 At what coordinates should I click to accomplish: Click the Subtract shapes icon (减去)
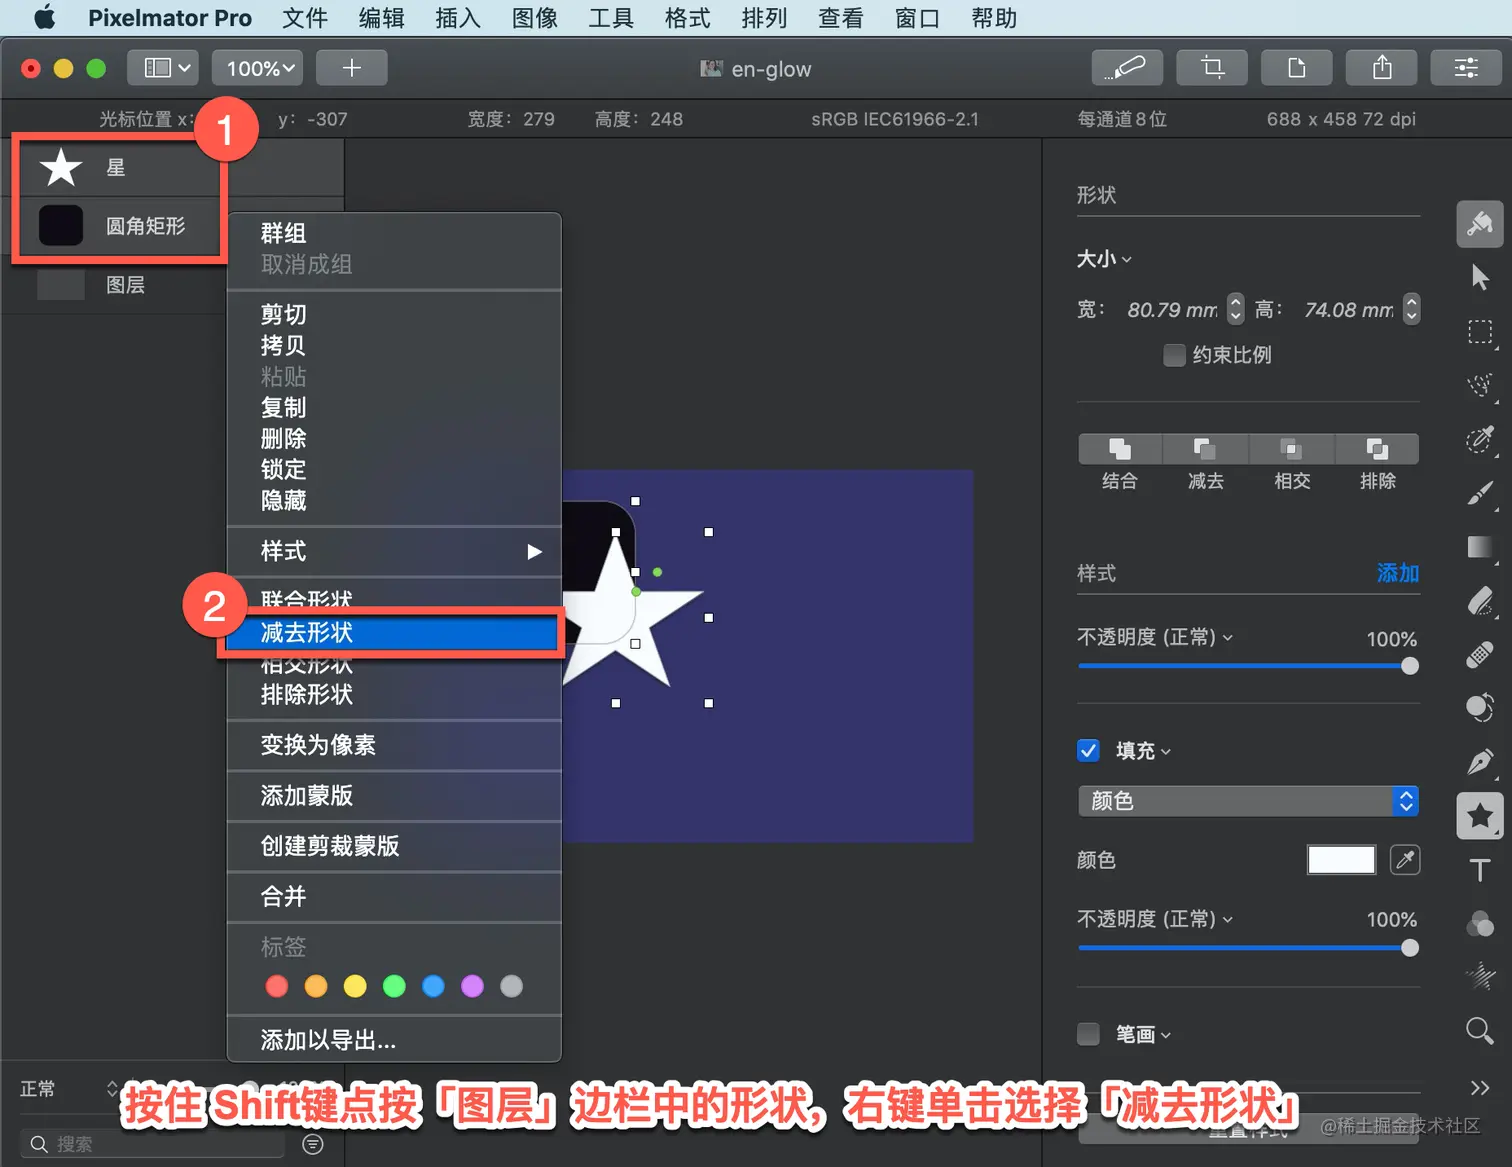point(1205,449)
